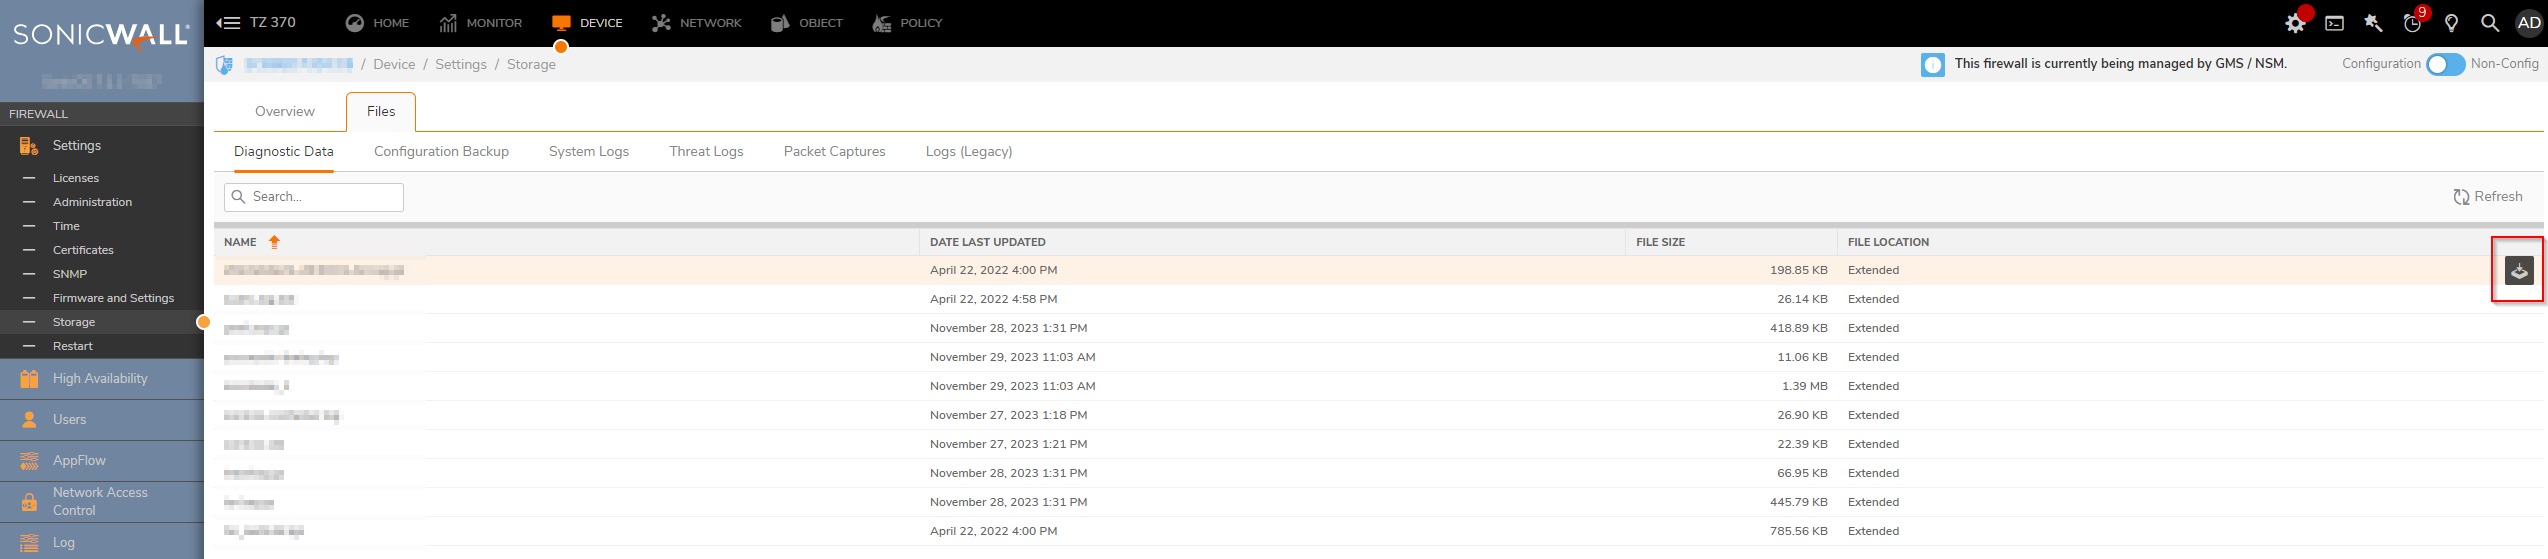Open the global search magnifier icon
This screenshot has height=559, width=2548.
2490,23
